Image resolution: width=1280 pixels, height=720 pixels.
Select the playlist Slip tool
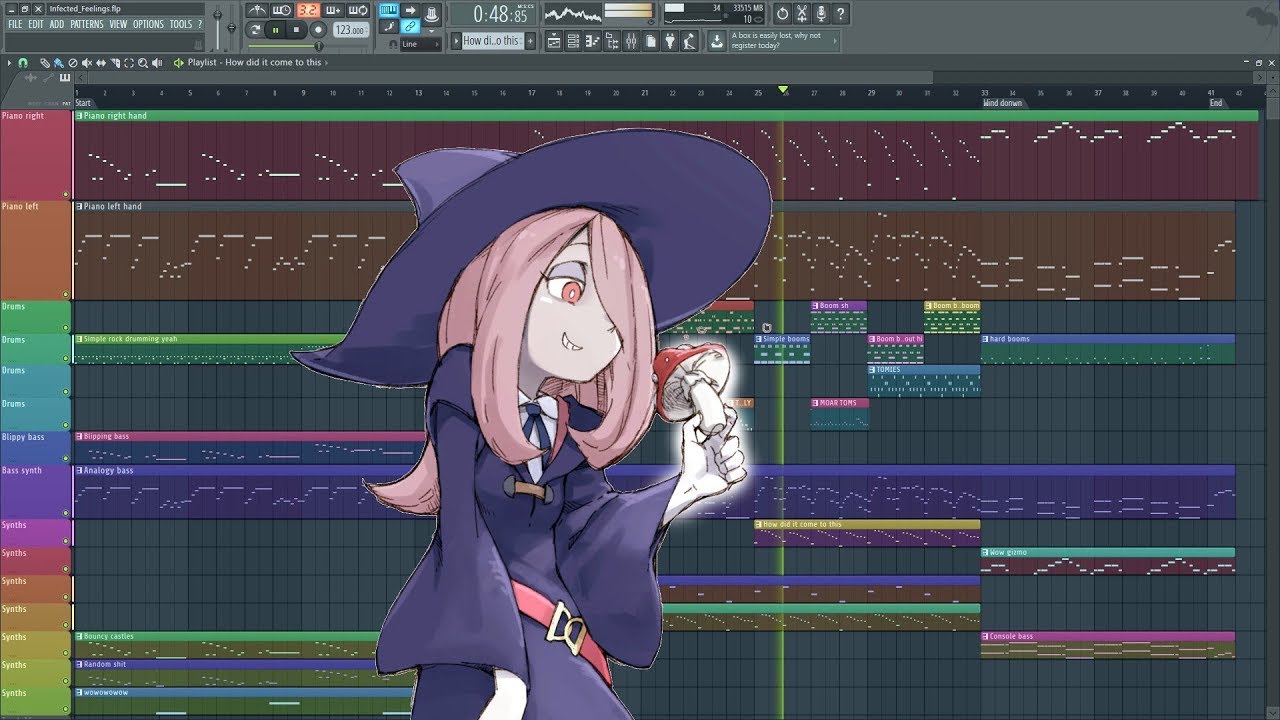[x=101, y=62]
